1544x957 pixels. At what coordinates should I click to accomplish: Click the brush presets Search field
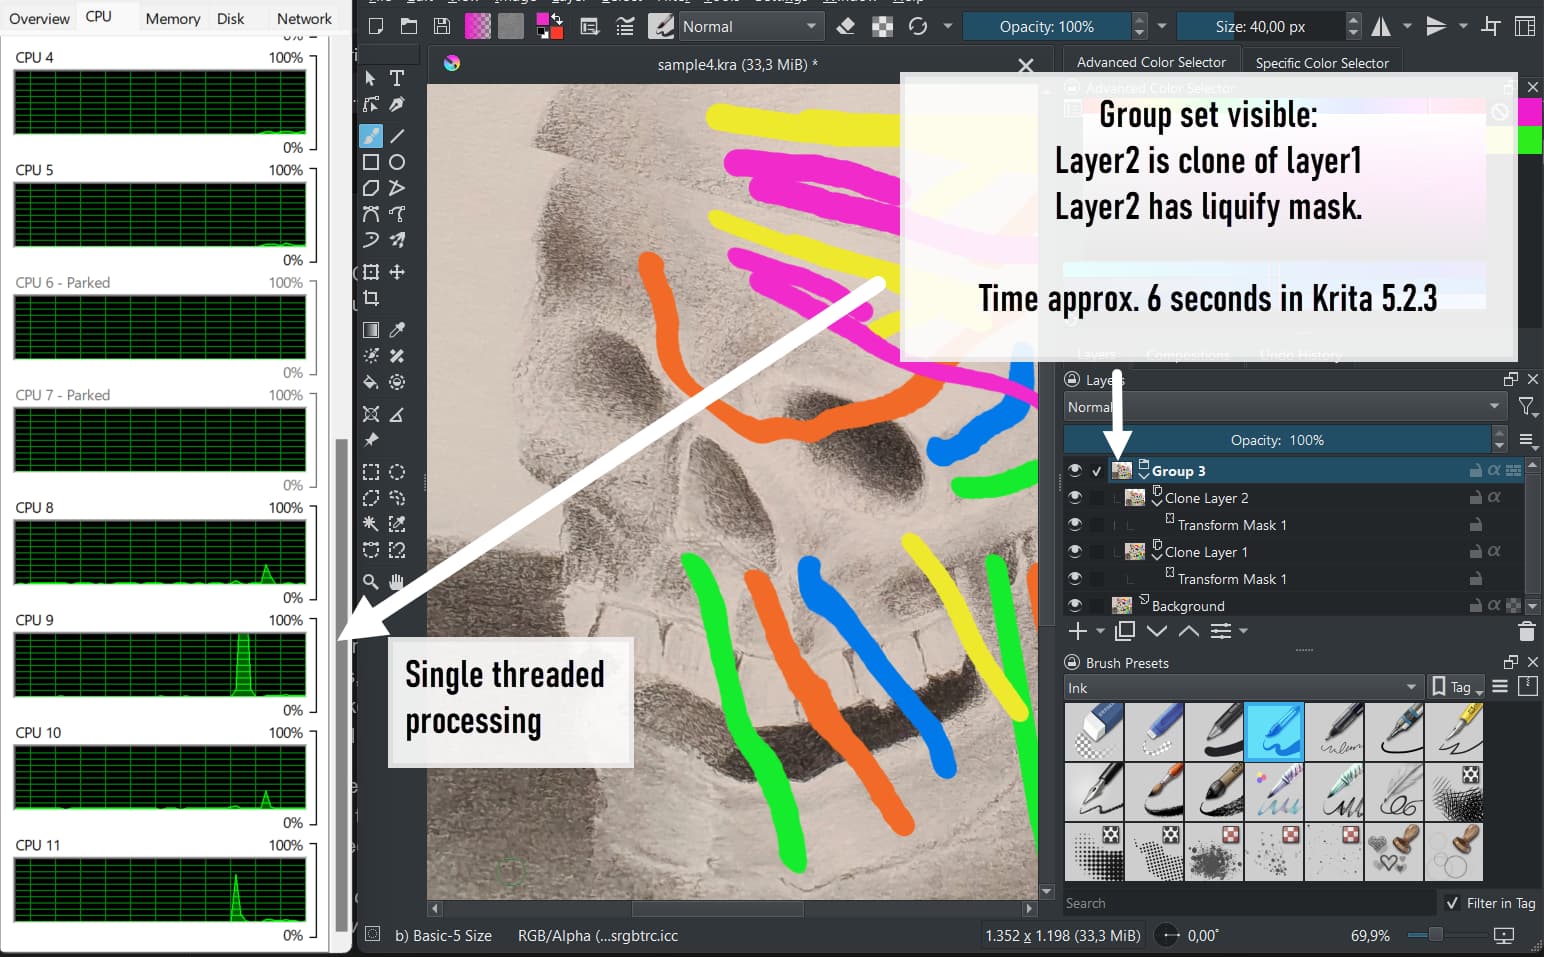click(1245, 903)
